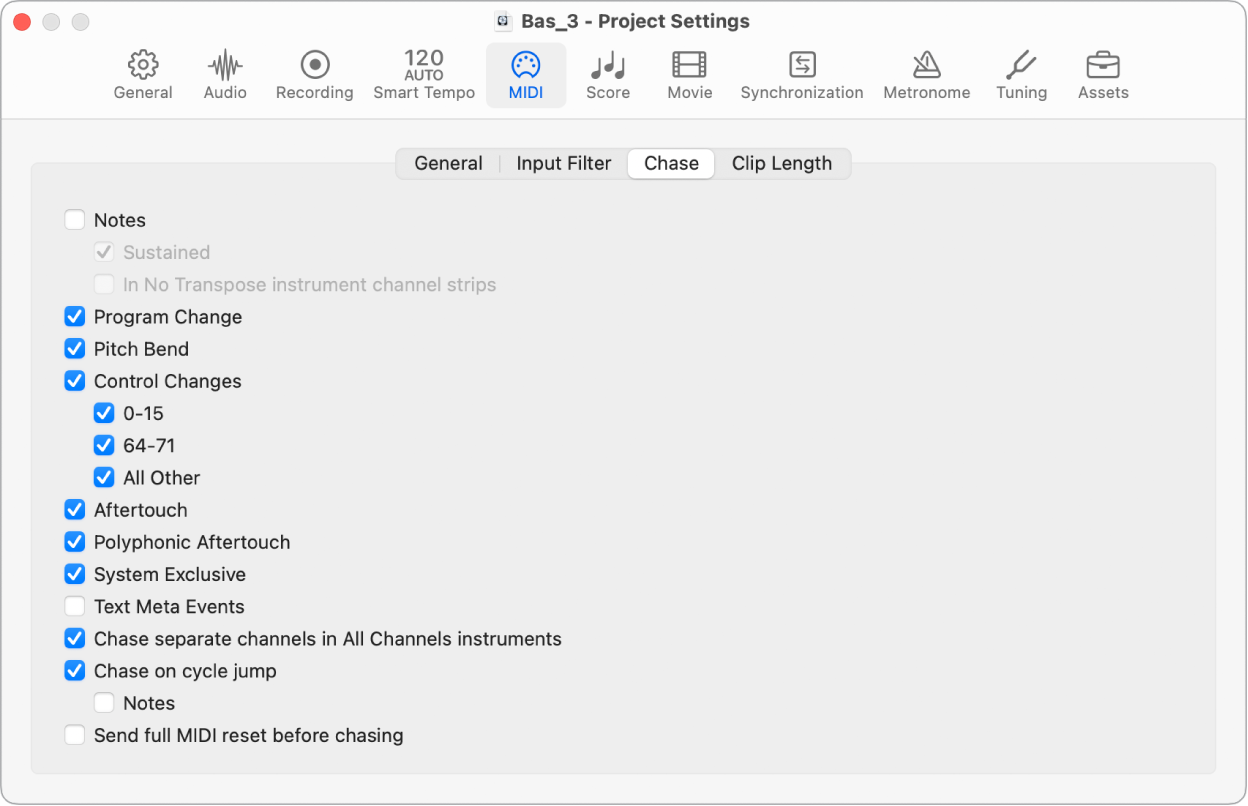
Task: Switch to the Input Filter tab
Action: click(563, 163)
